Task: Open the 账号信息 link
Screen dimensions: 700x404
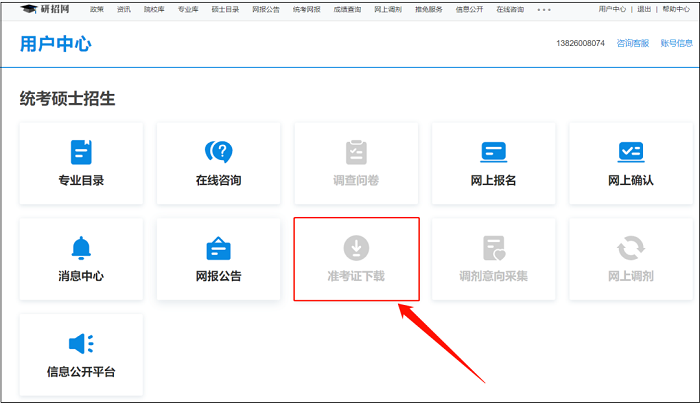Action: 676,44
